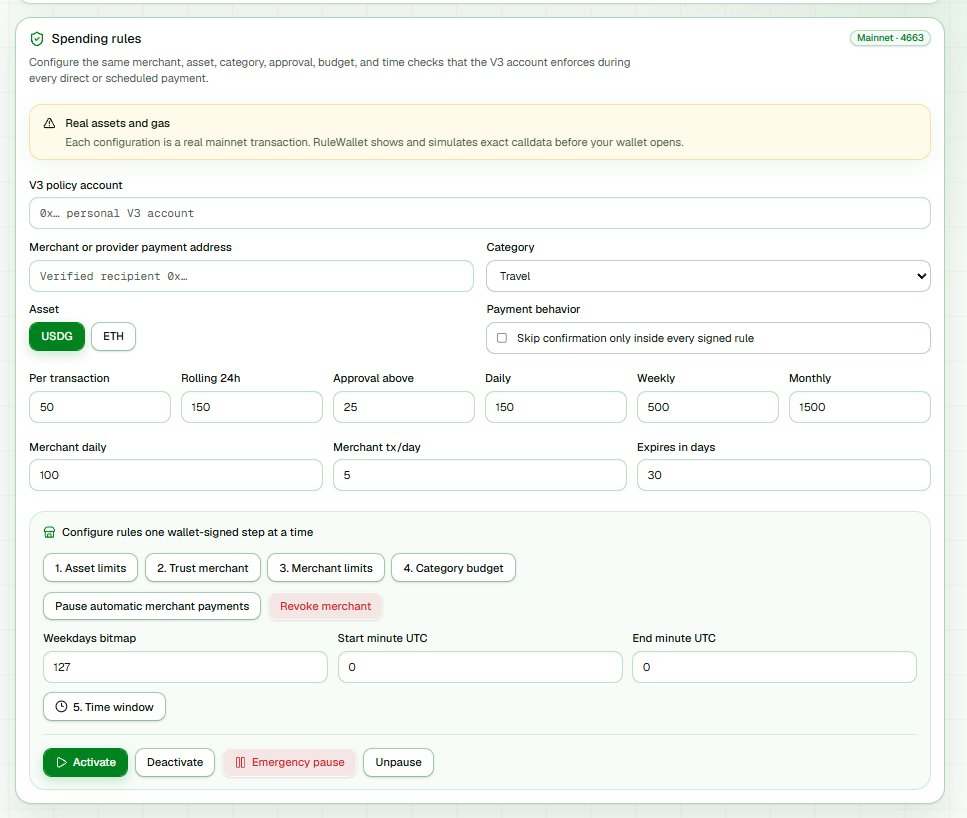Edit the Weekly limit field showing 500
Viewport: 967px width, 818px height.
(x=707, y=407)
